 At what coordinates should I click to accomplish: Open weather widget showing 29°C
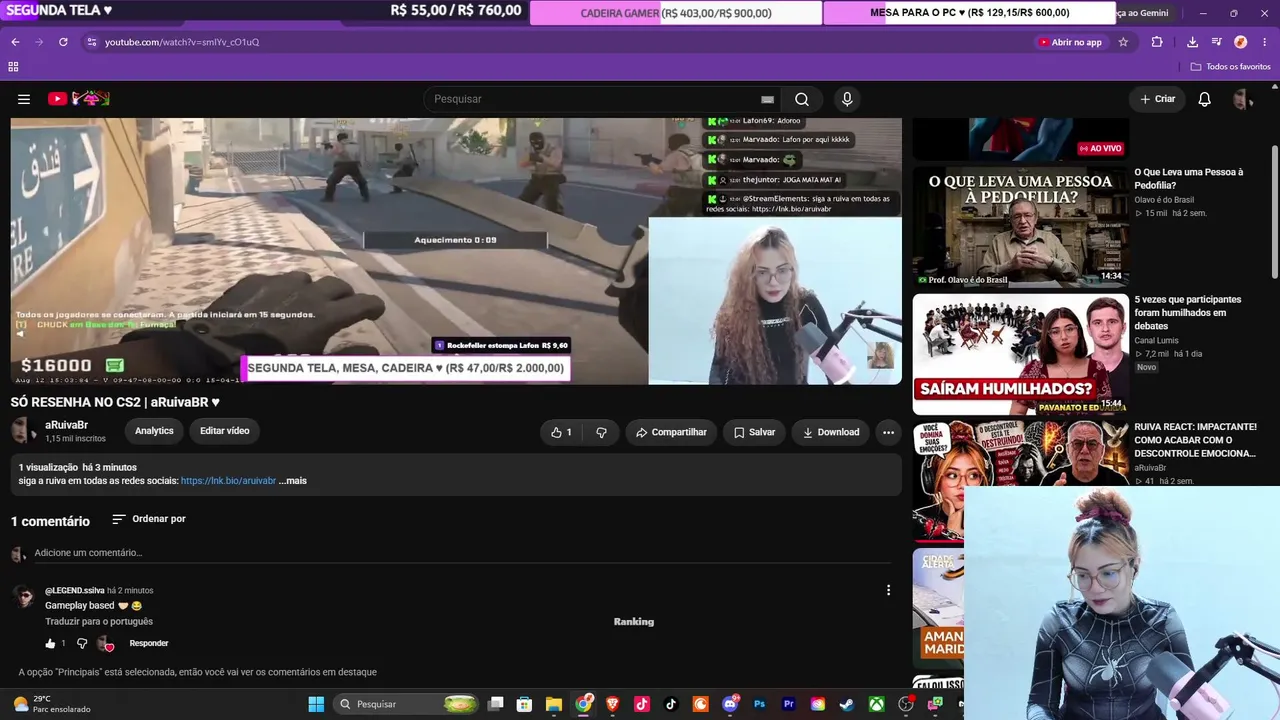coord(50,704)
